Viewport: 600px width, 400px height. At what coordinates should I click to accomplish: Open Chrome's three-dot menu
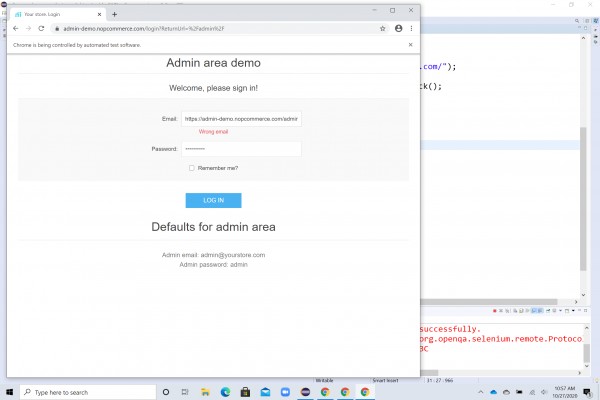click(411, 28)
